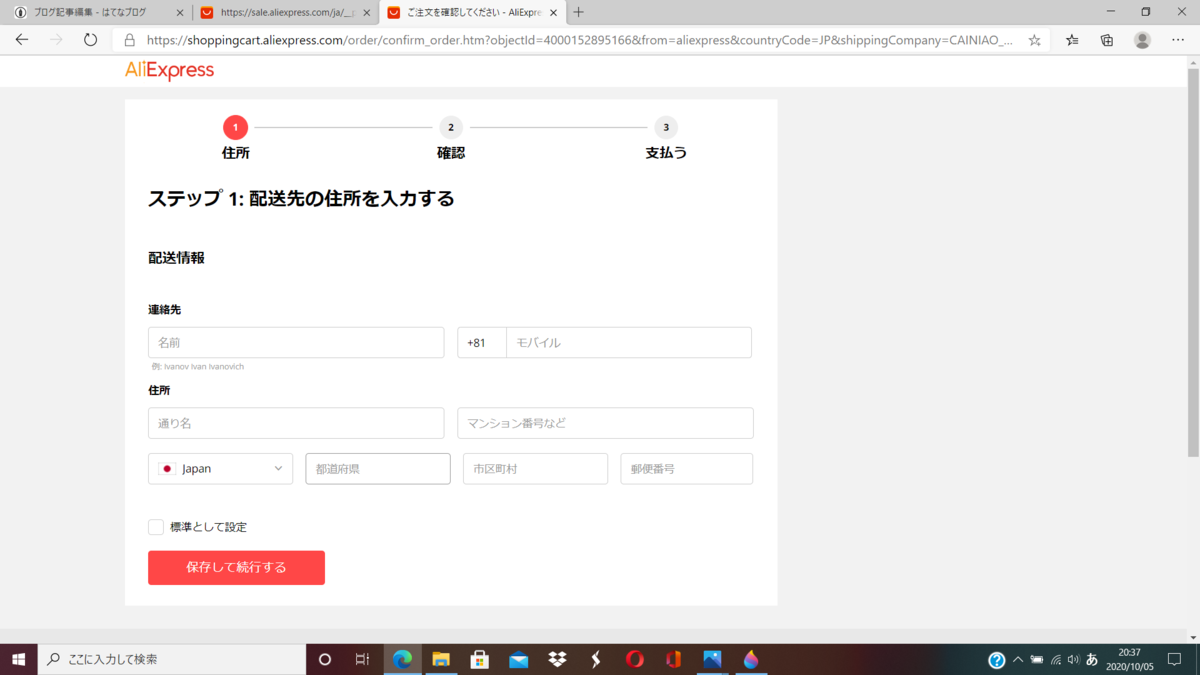The image size is (1200, 675).
Task: Open the Mail app from taskbar
Action: 518,659
